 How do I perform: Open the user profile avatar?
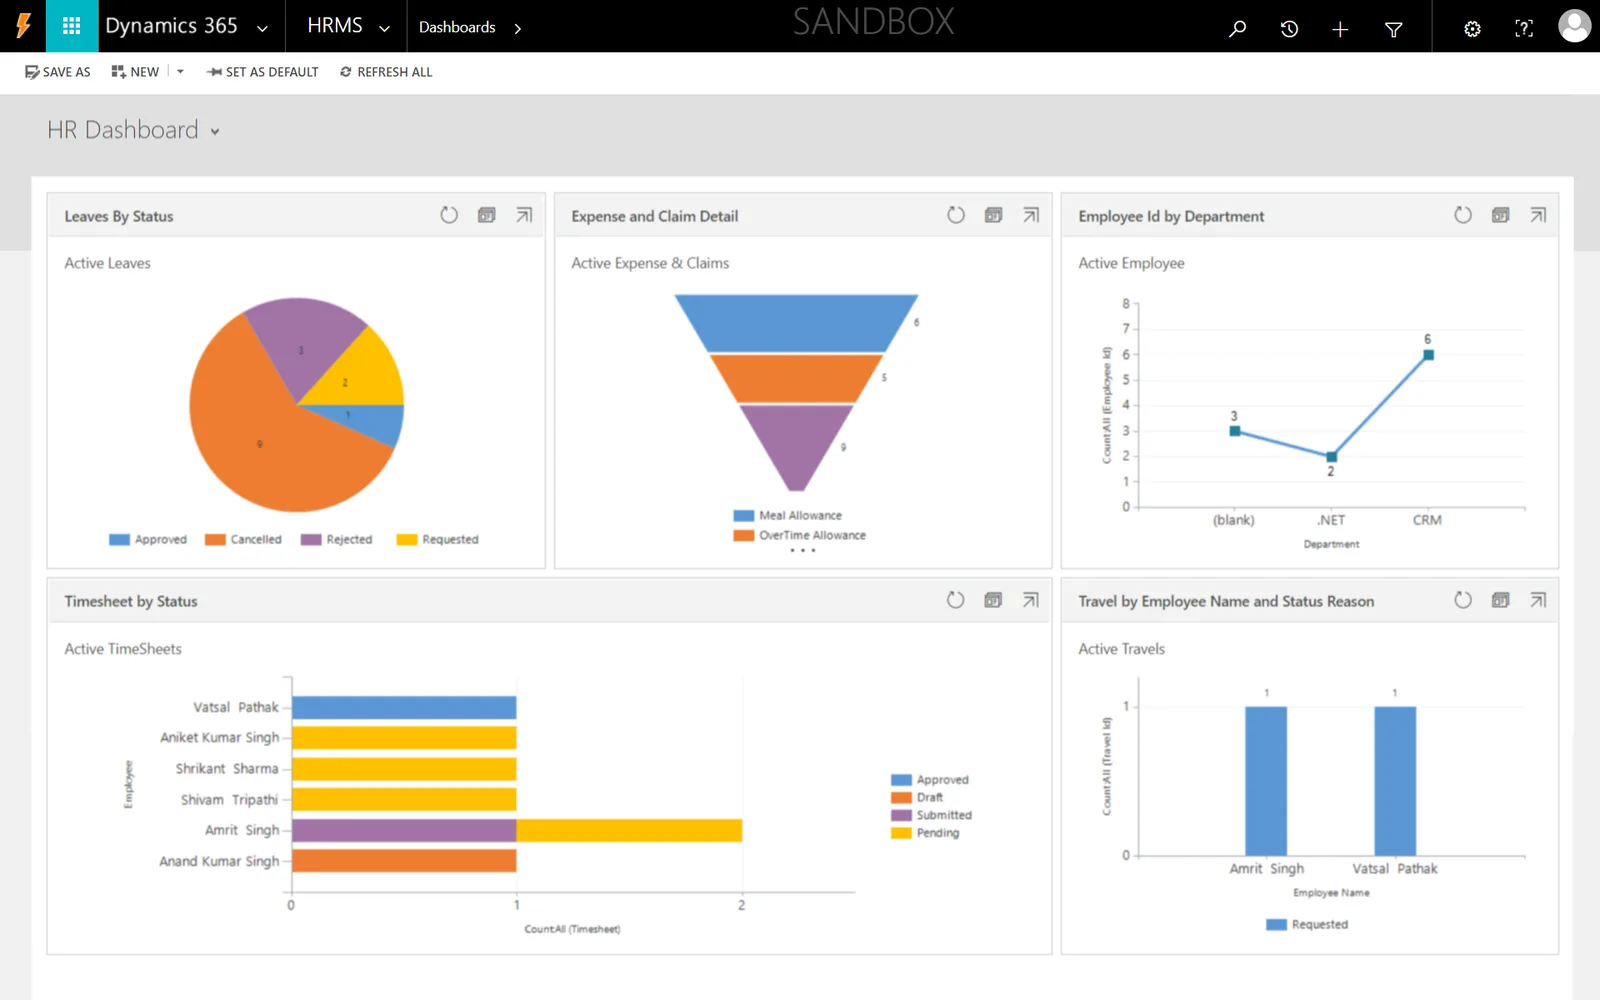point(1575,26)
